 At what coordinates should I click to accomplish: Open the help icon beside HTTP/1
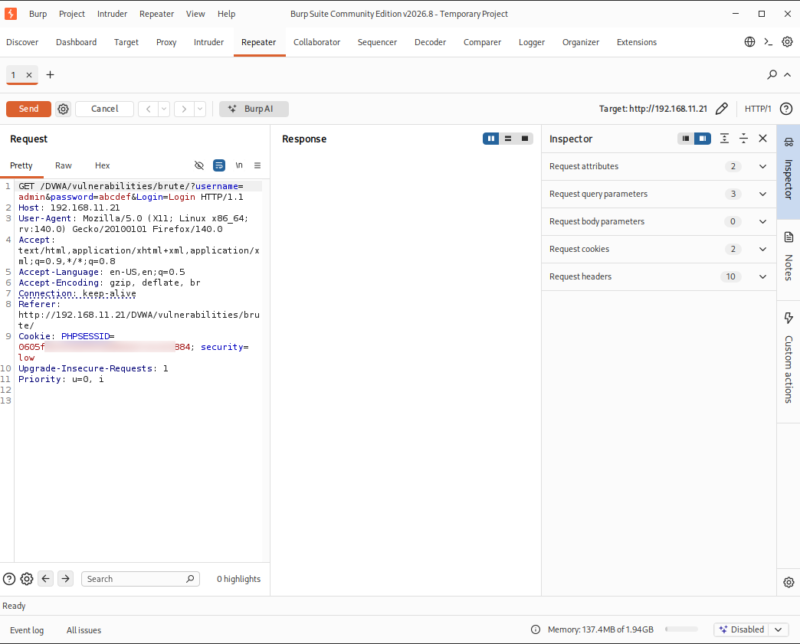[786, 109]
